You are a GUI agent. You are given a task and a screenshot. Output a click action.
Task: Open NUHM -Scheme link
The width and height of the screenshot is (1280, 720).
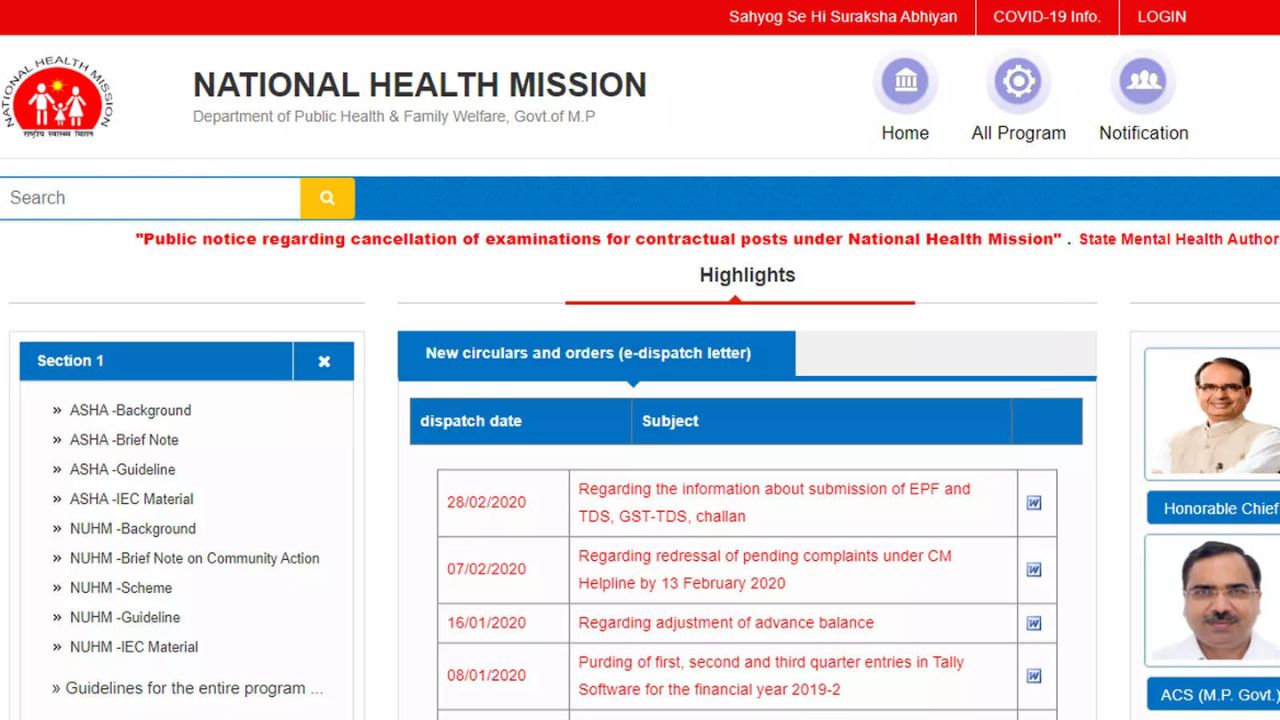tap(120, 588)
